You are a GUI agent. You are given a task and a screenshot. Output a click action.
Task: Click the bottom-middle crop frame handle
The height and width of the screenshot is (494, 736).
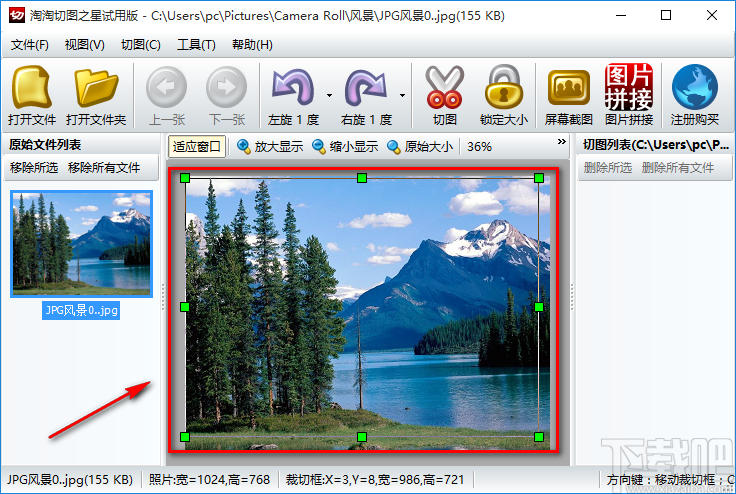(x=362, y=437)
